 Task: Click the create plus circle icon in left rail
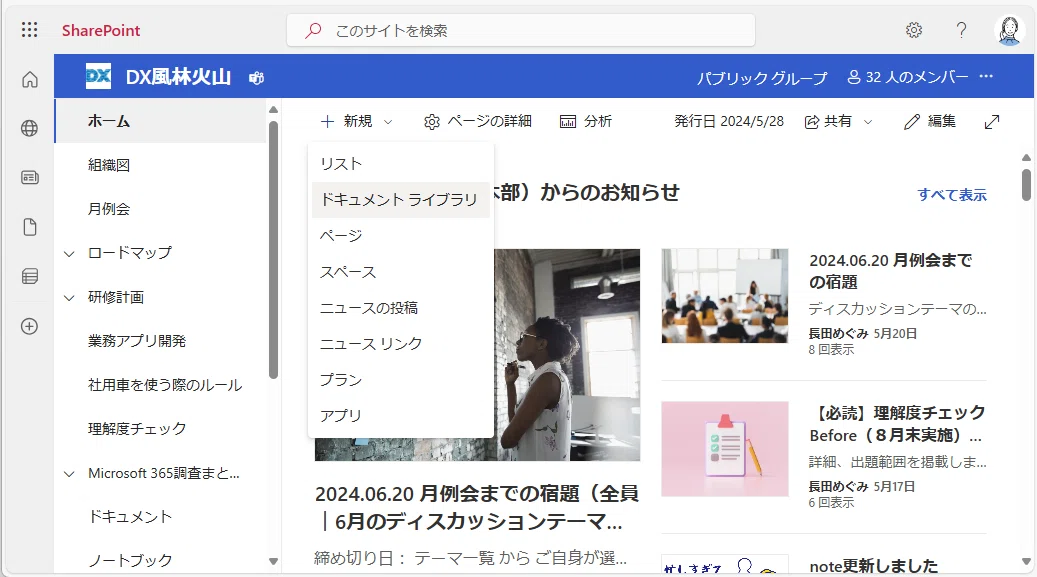click(30, 326)
